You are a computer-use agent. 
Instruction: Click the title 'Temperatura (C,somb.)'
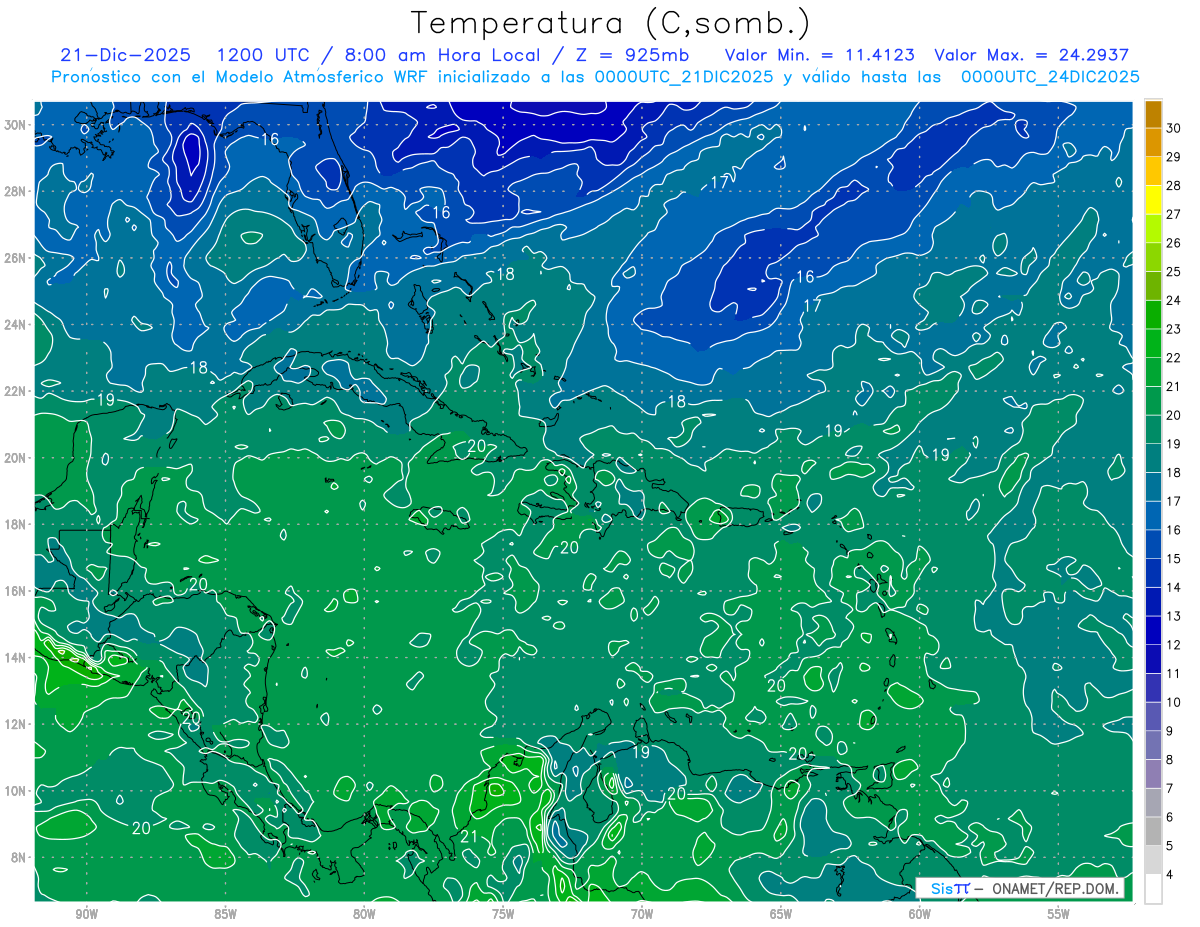point(610,23)
